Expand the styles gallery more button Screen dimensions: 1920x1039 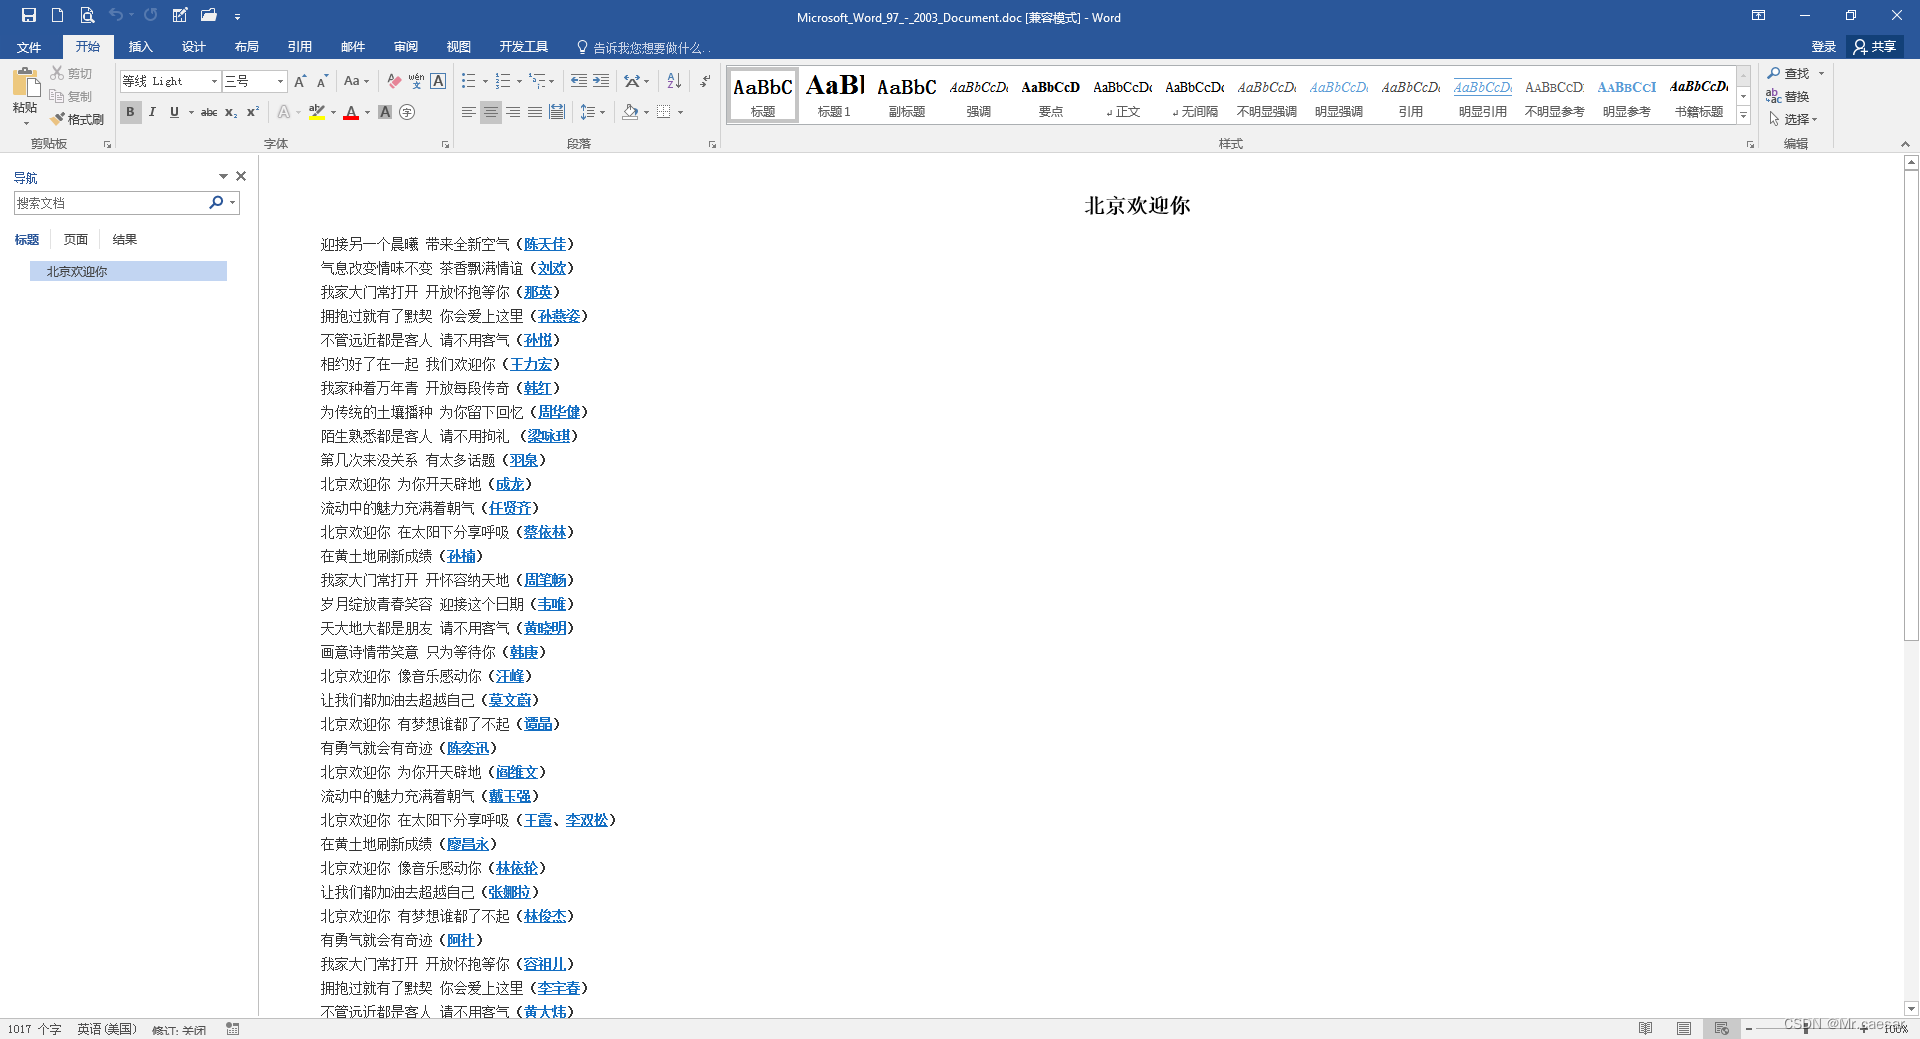(1743, 115)
